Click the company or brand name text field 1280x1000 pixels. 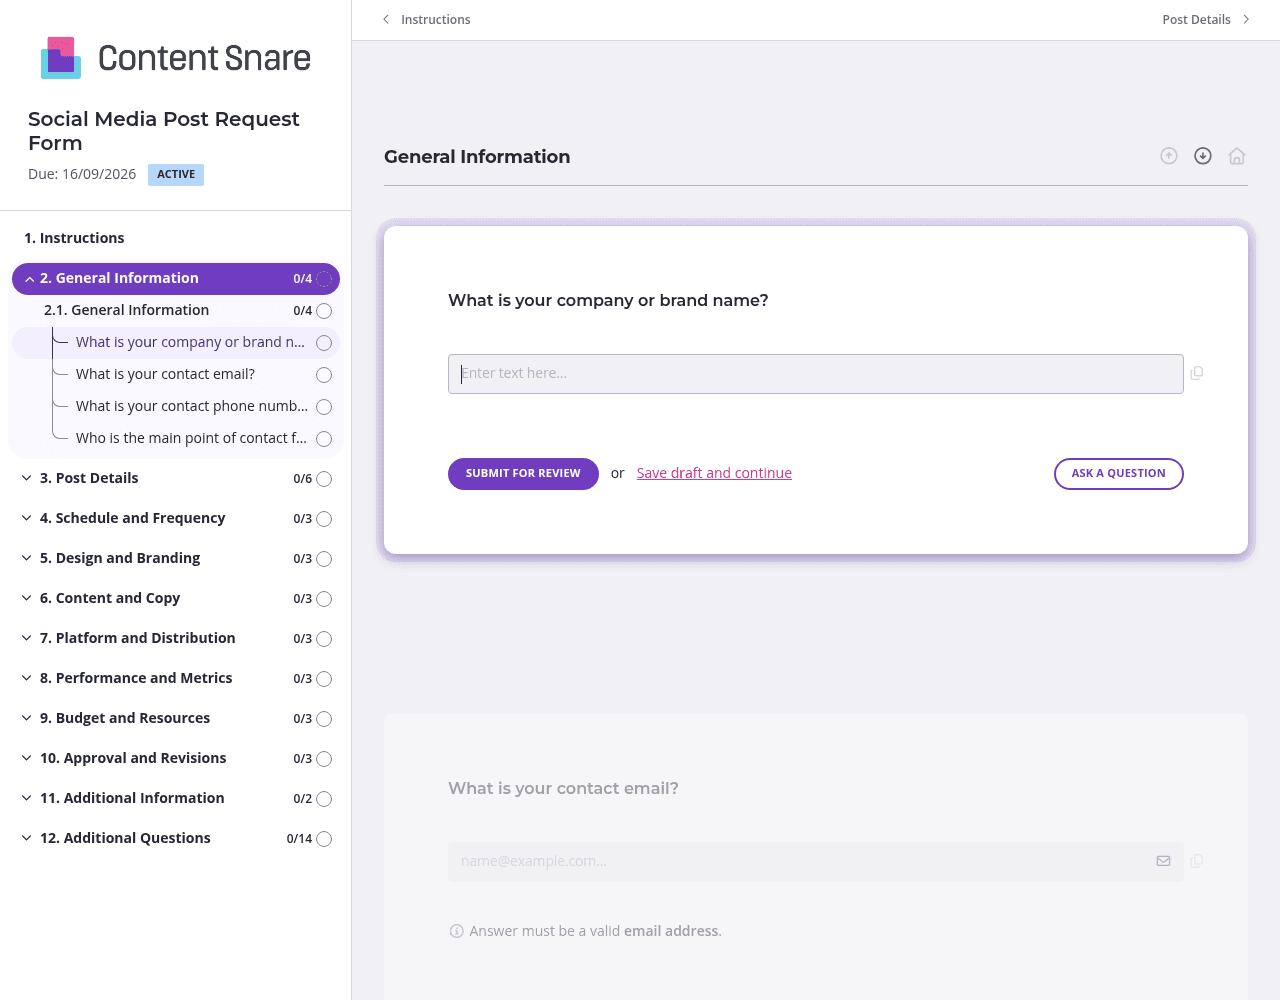click(x=816, y=374)
